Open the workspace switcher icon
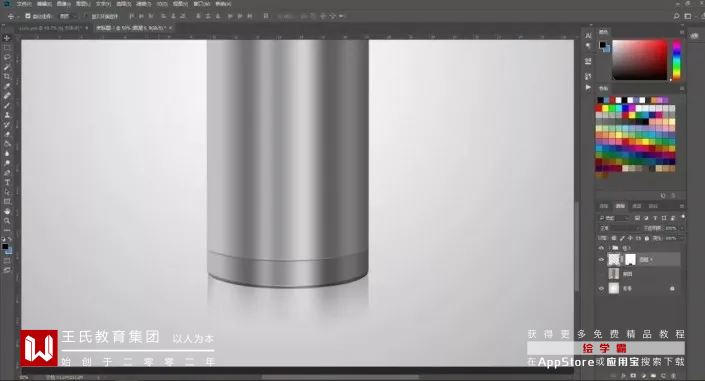705x381 pixels. 687,16
